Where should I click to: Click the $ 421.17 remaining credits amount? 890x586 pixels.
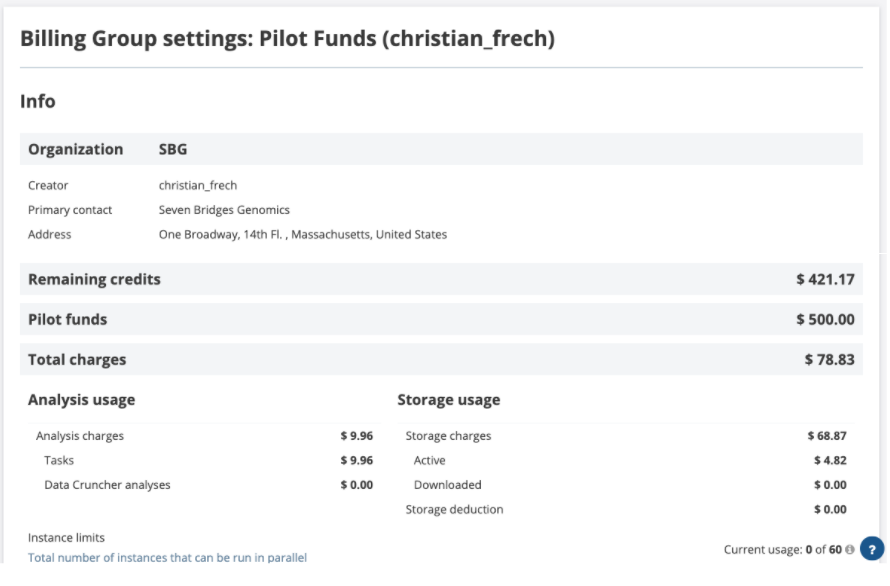coord(825,279)
